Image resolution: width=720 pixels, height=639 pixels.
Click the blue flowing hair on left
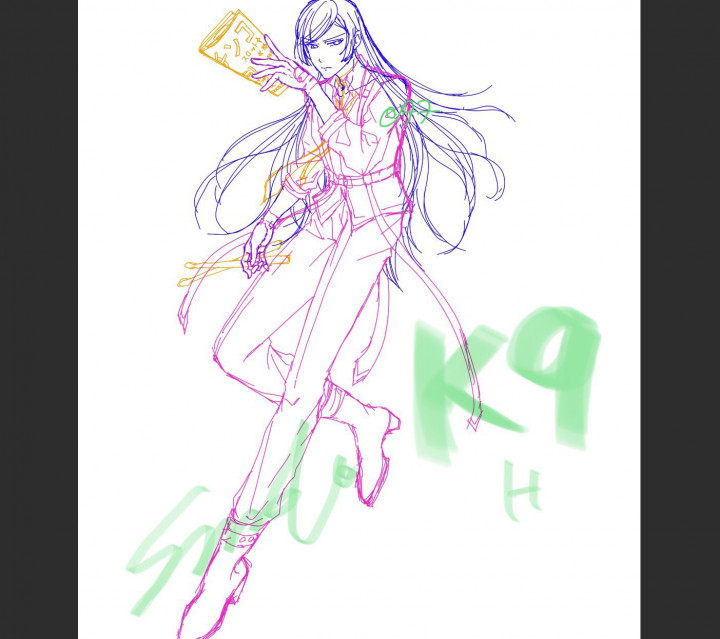coord(240,170)
